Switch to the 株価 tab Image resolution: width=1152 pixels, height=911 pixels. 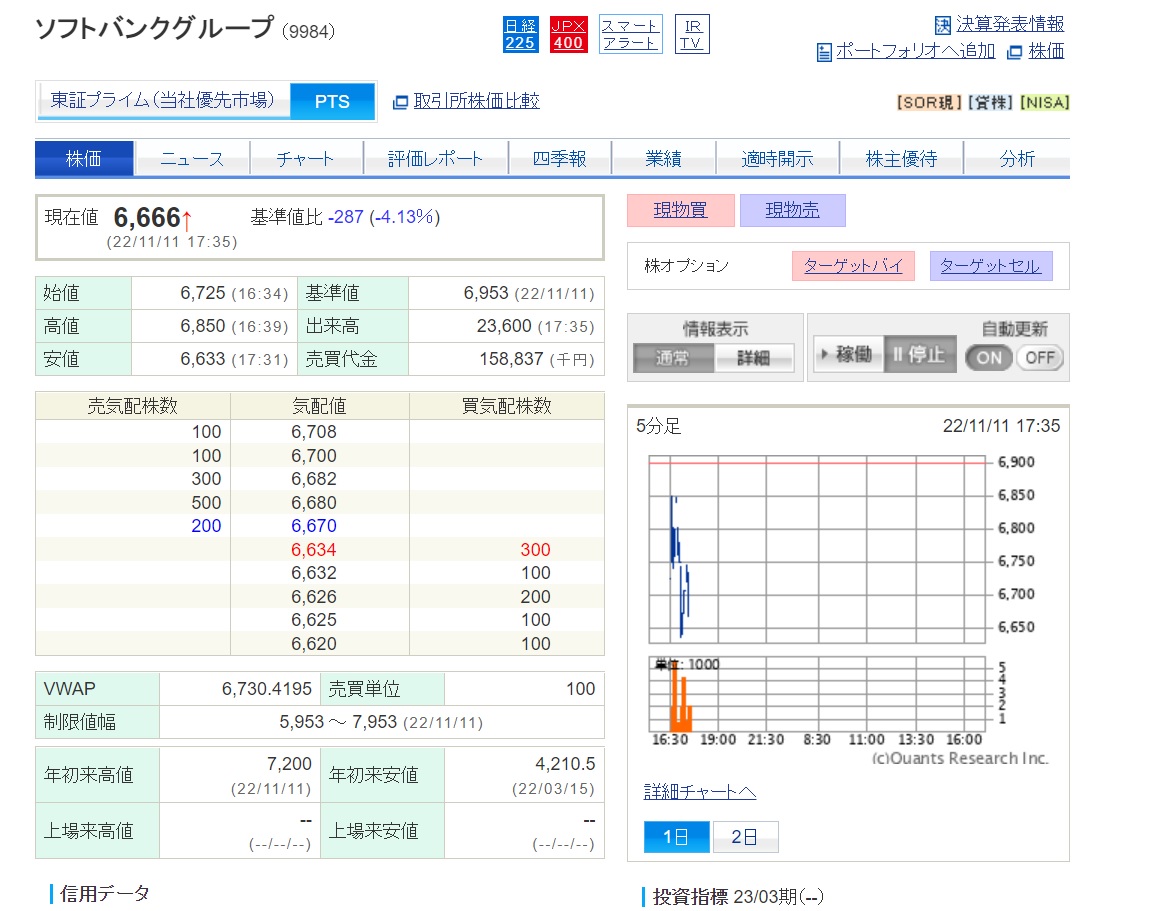84,159
